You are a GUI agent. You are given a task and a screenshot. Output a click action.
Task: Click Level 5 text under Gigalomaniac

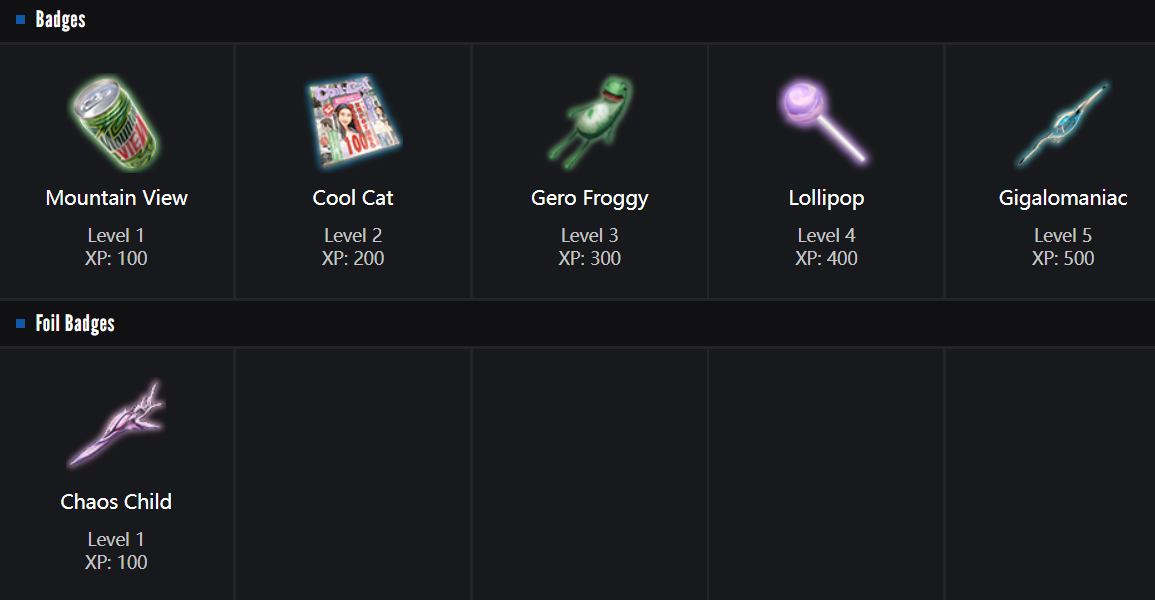(1063, 236)
